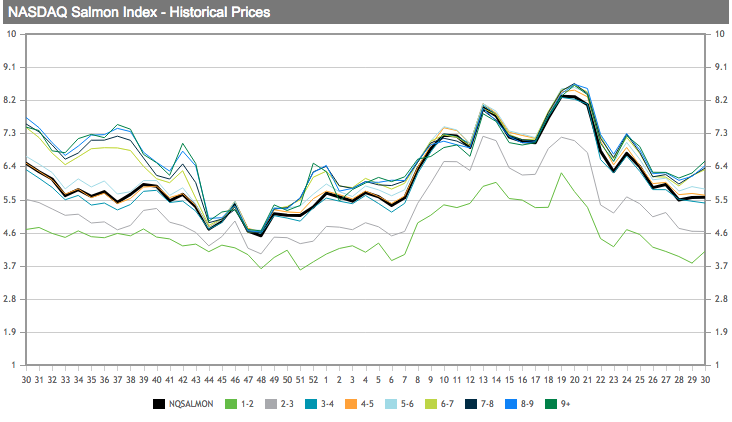Click week 24 on the x-axis
732x422 pixels.
(627, 380)
